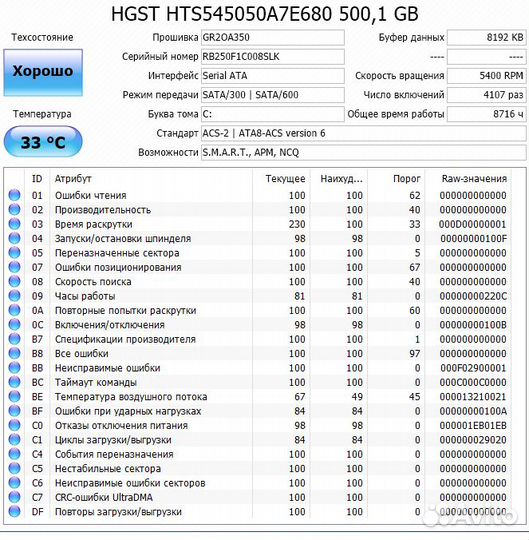Click the status dot for Часы работы
Screen dimensions: 529x540
(14, 296)
